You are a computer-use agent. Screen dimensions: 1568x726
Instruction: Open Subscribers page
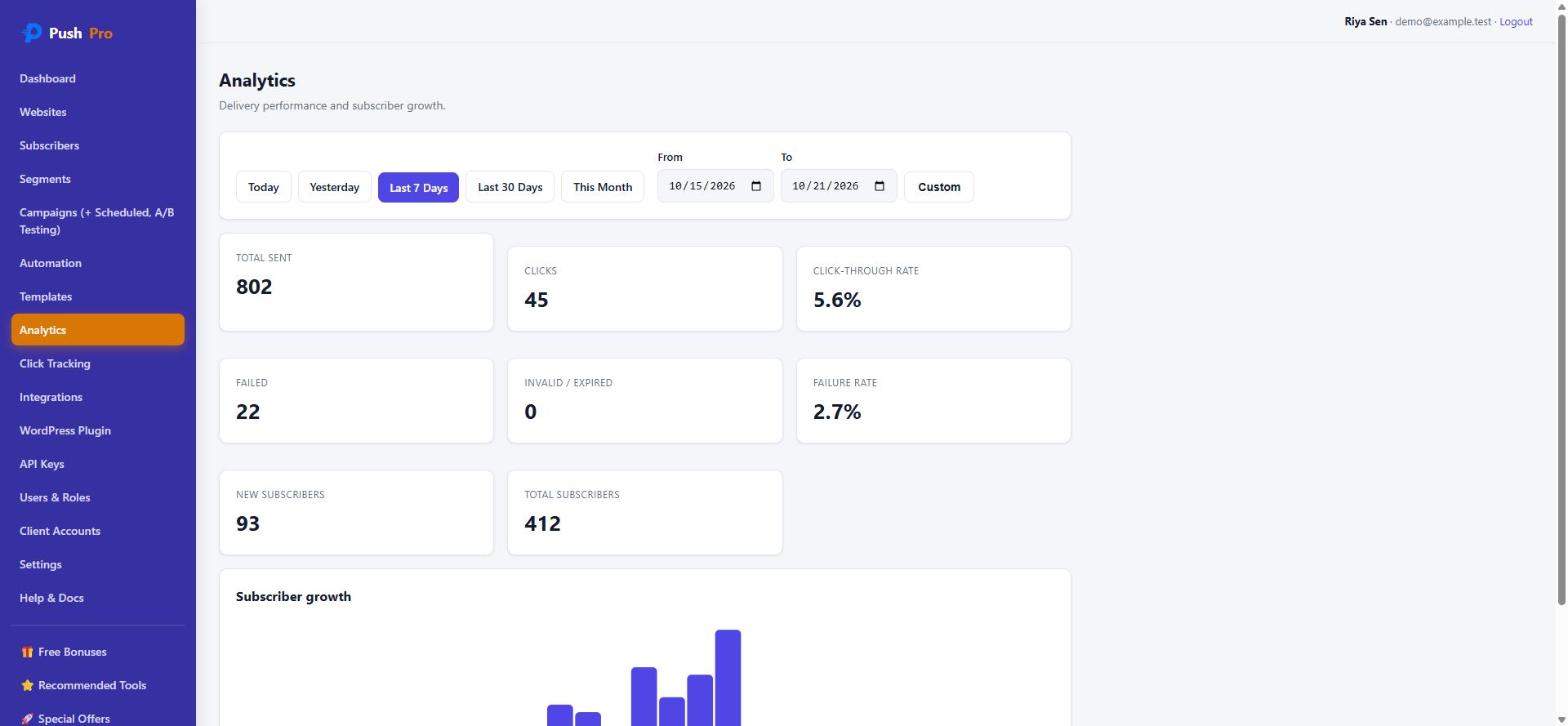point(97,146)
